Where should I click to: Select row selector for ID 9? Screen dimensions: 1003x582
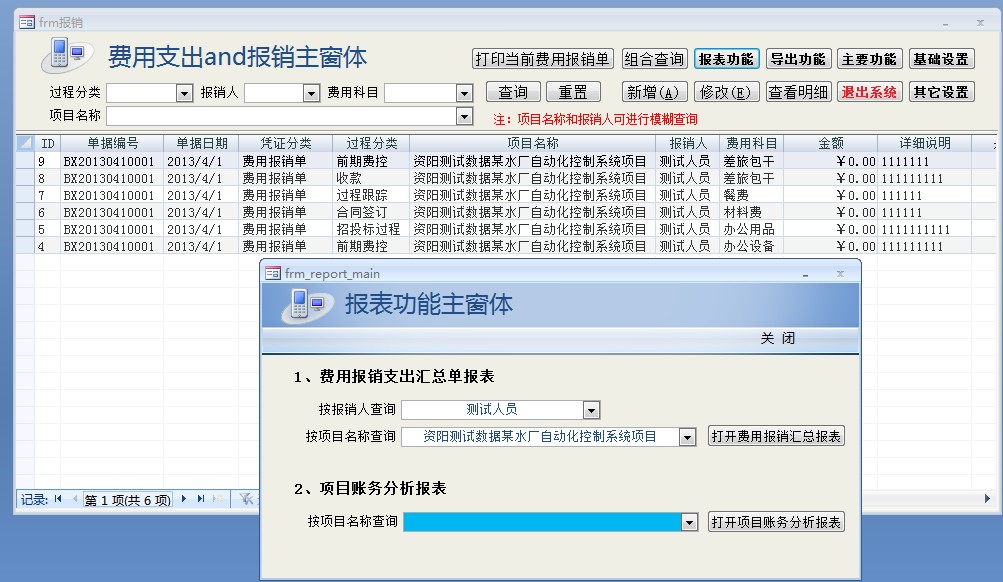25,161
